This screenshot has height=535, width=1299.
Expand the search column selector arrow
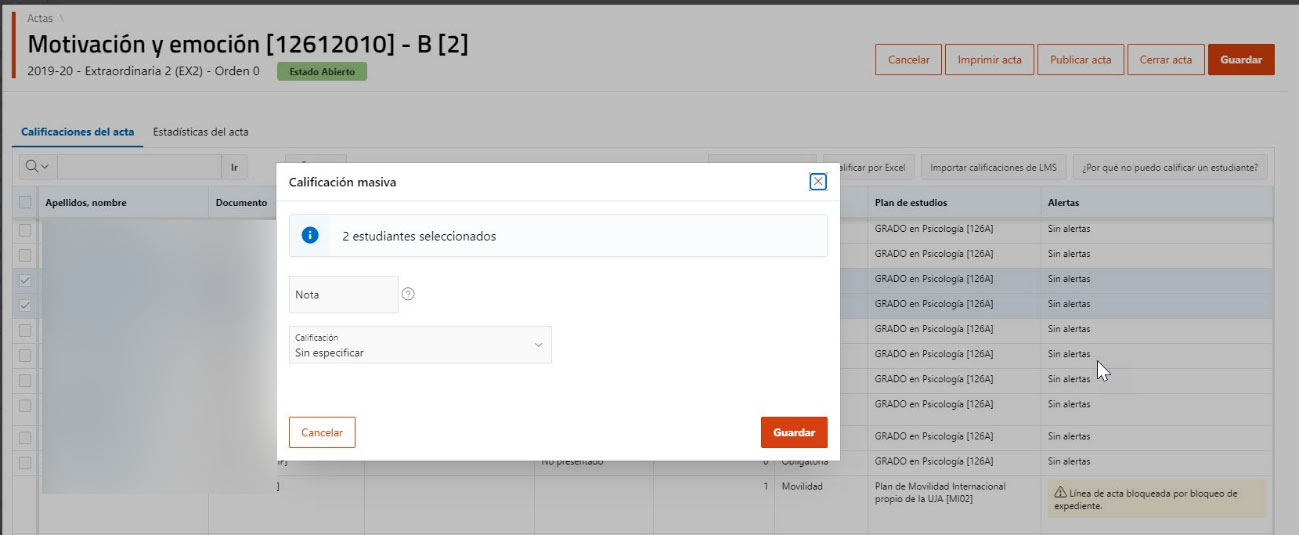click(x=45, y=166)
